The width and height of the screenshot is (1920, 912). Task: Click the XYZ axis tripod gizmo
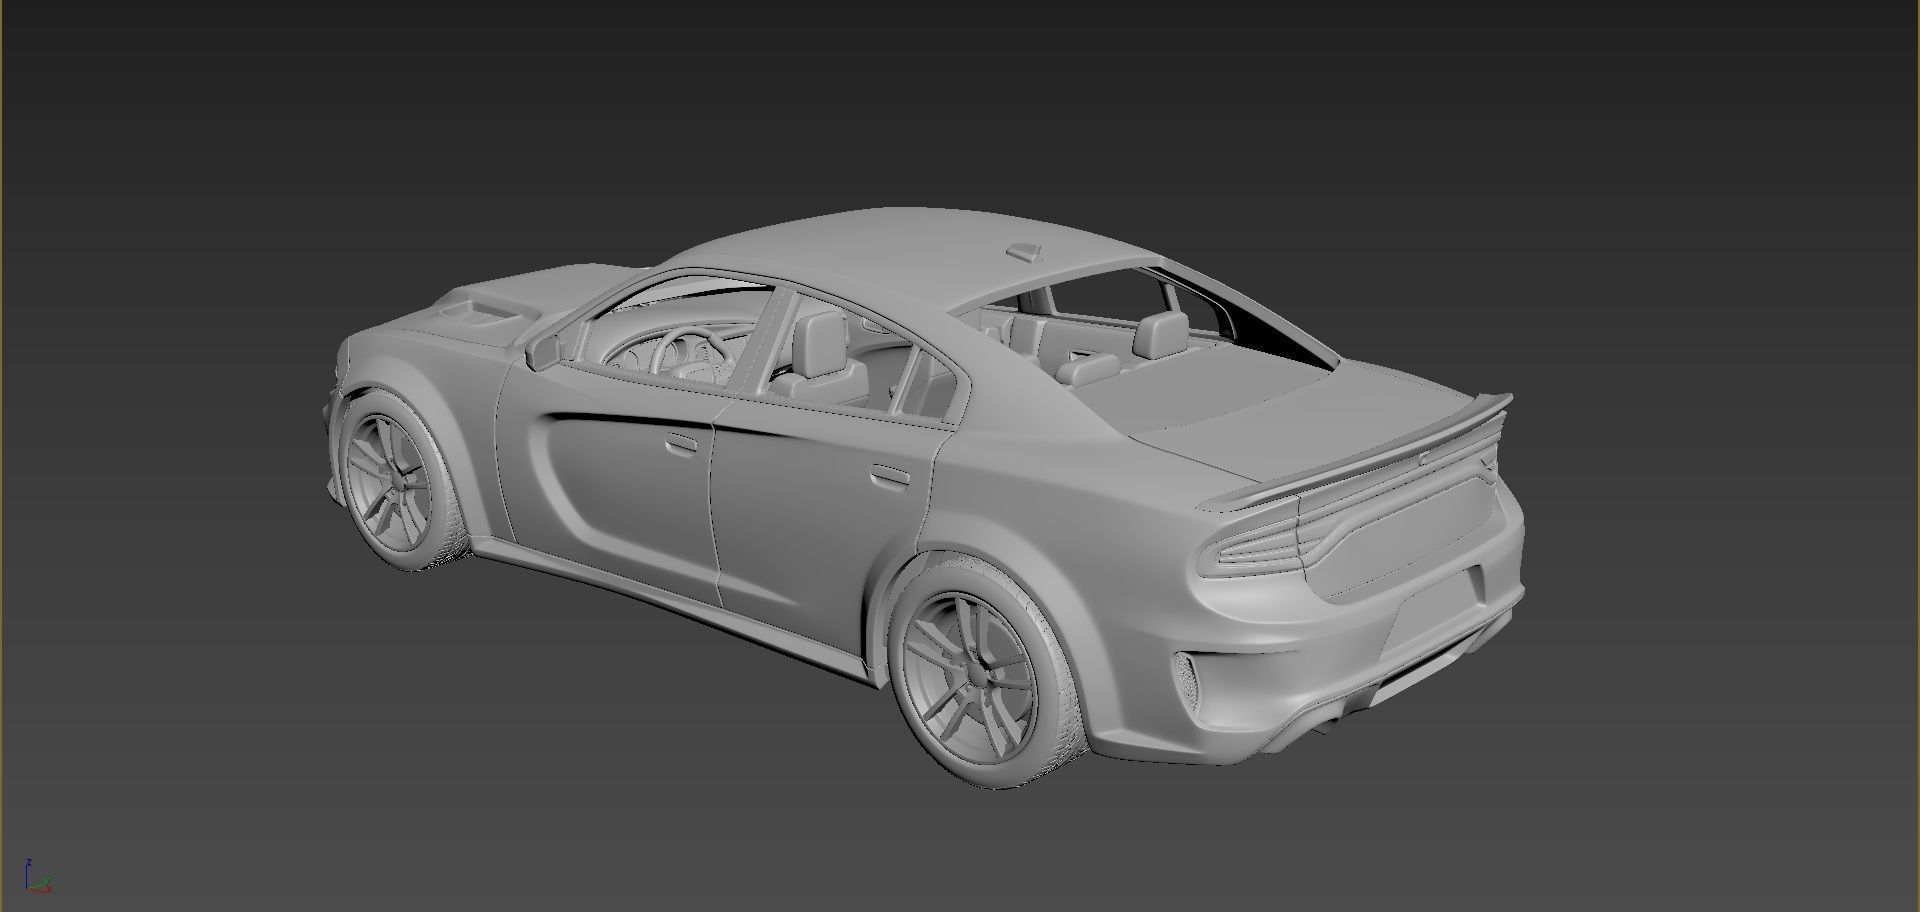click(37, 875)
